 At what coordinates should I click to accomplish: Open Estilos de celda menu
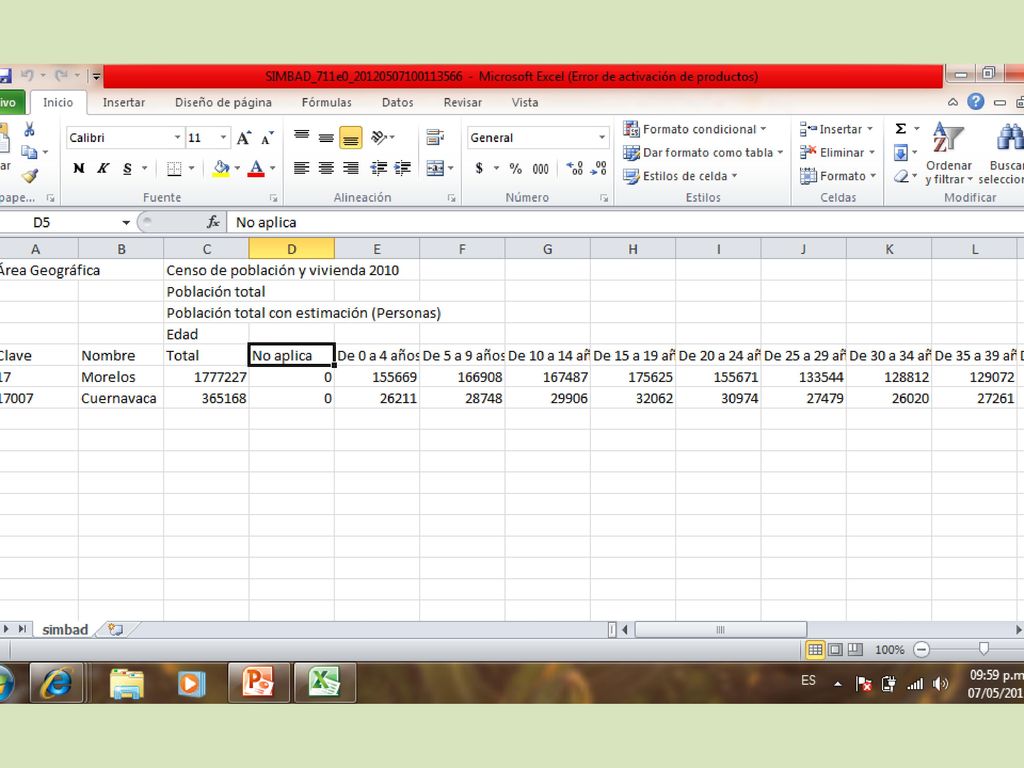(x=680, y=176)
